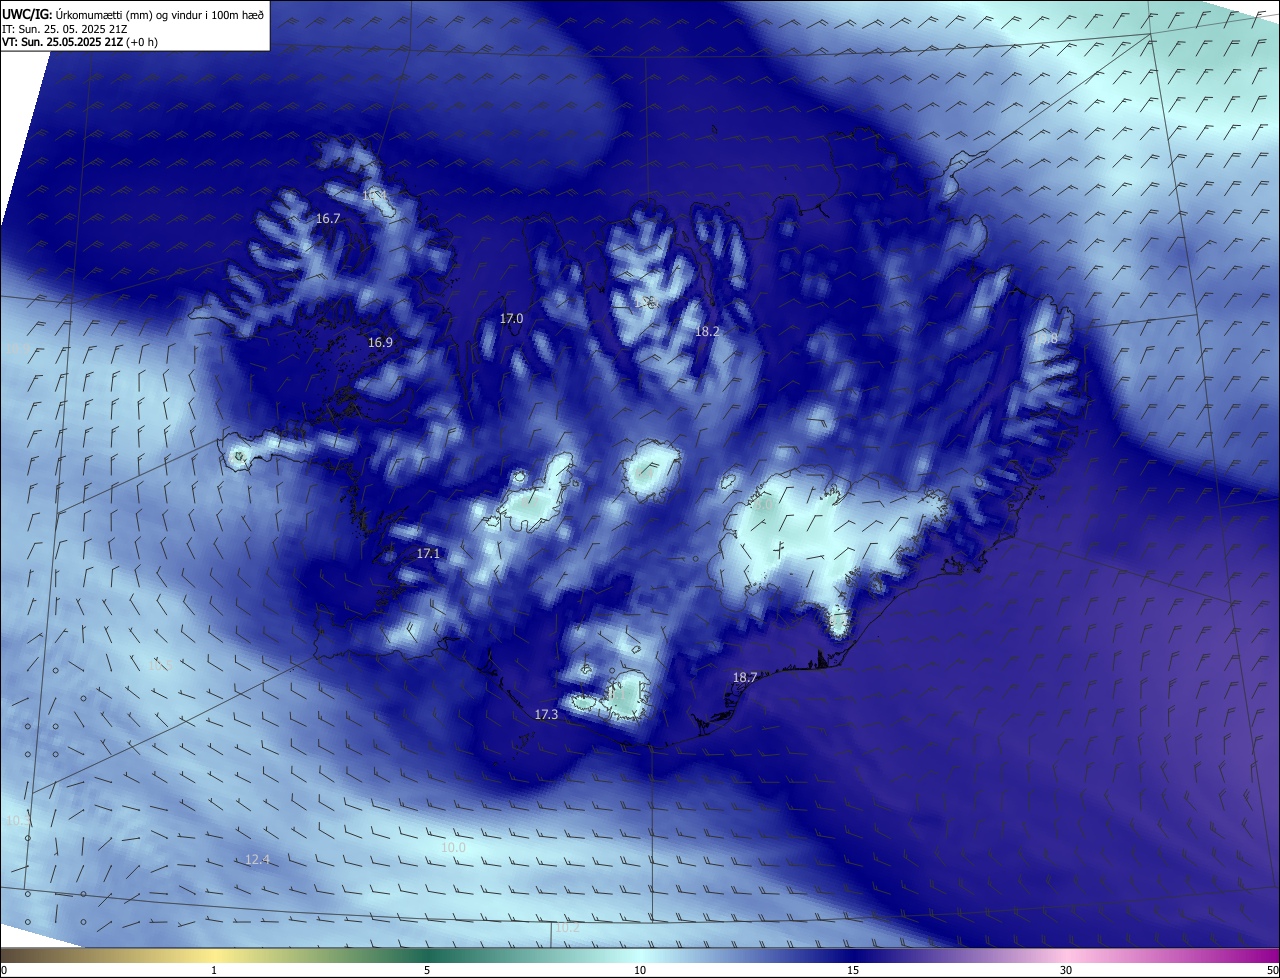This screenshot has width=1280, height=978.
Task: Click the 16.7 value on the map
Action: click(x=328, y=218)
